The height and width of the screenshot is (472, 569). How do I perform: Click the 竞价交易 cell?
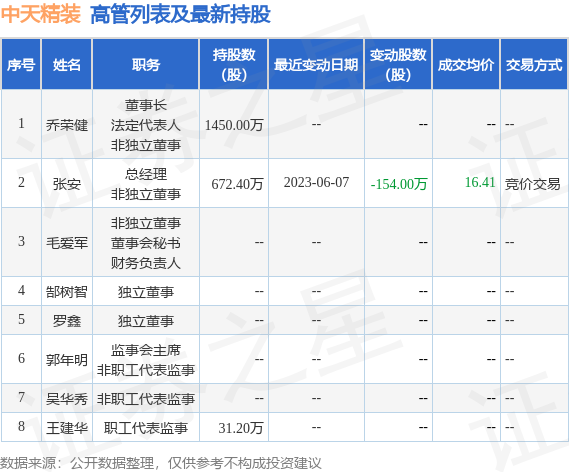click(x=532, y=184)
